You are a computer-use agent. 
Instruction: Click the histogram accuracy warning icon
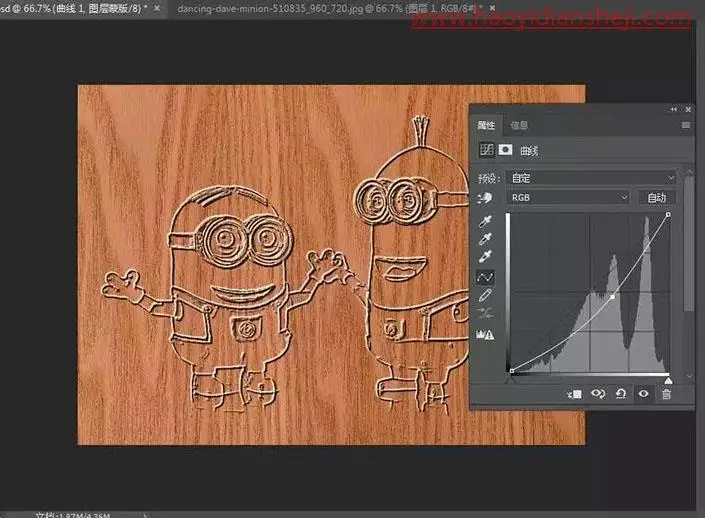point(485,335)
